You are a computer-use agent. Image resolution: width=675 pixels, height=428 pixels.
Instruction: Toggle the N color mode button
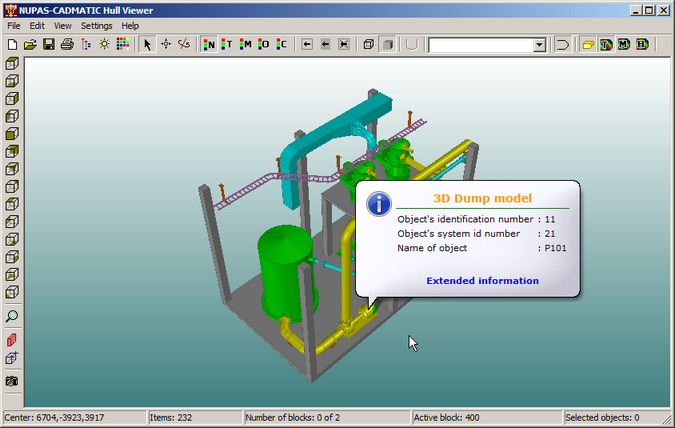tap(209, 44)
